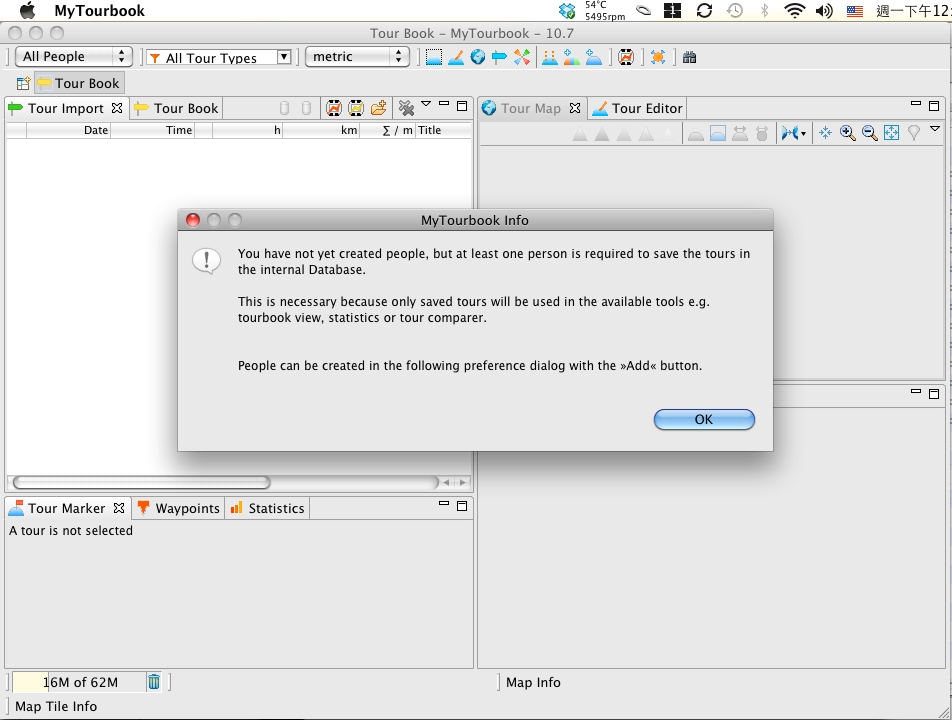This screenshot has height=720, width=952.
Task: Open the Apple menu
Action: click(x=28, y=10)
